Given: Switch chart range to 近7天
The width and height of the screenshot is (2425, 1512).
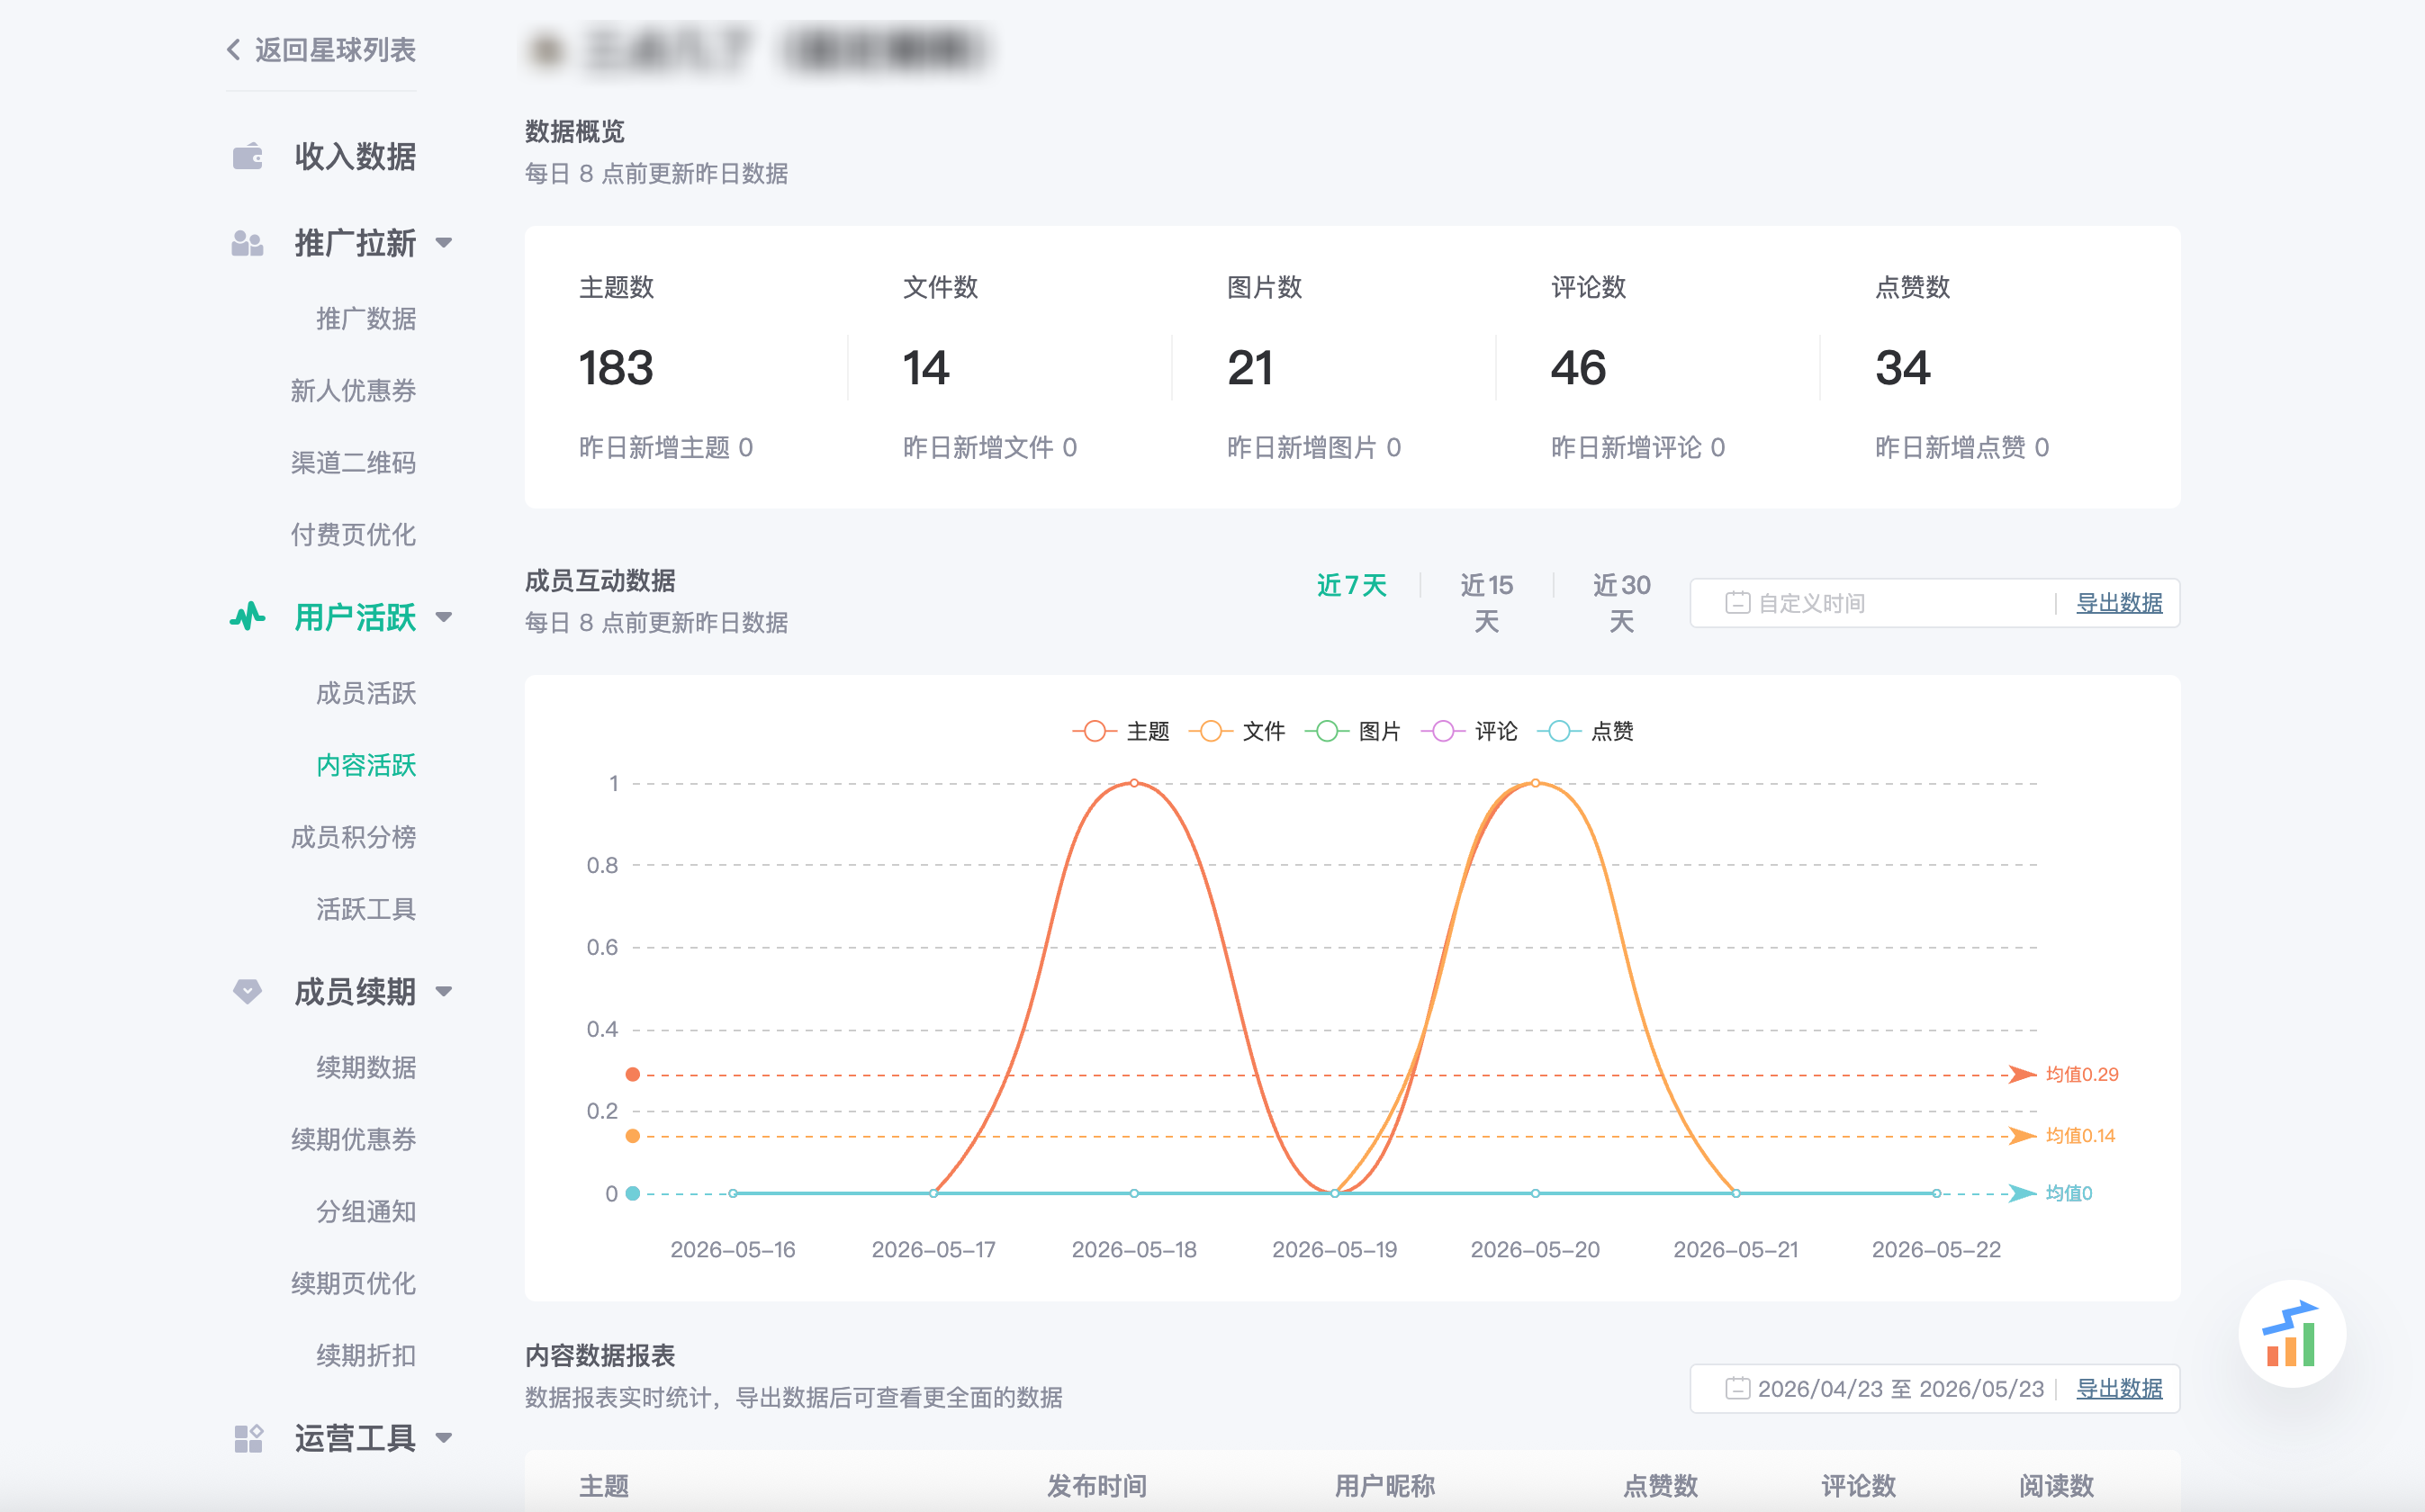Looking at the screenshot, I should [x=1352, y=585].
